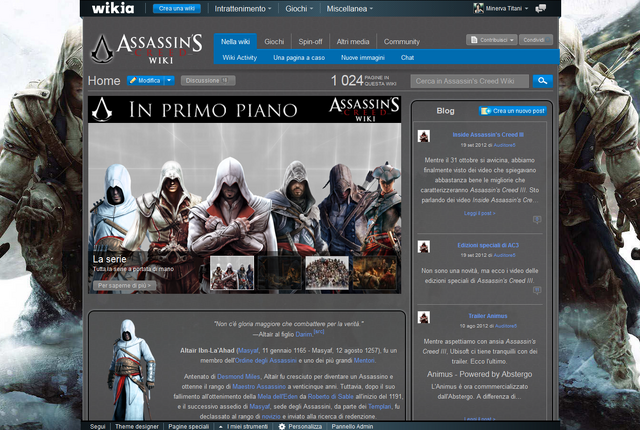The image size is (640, 430).
Task: Open Wiki Activity submenu item
Action: click(x=240, y=58)
